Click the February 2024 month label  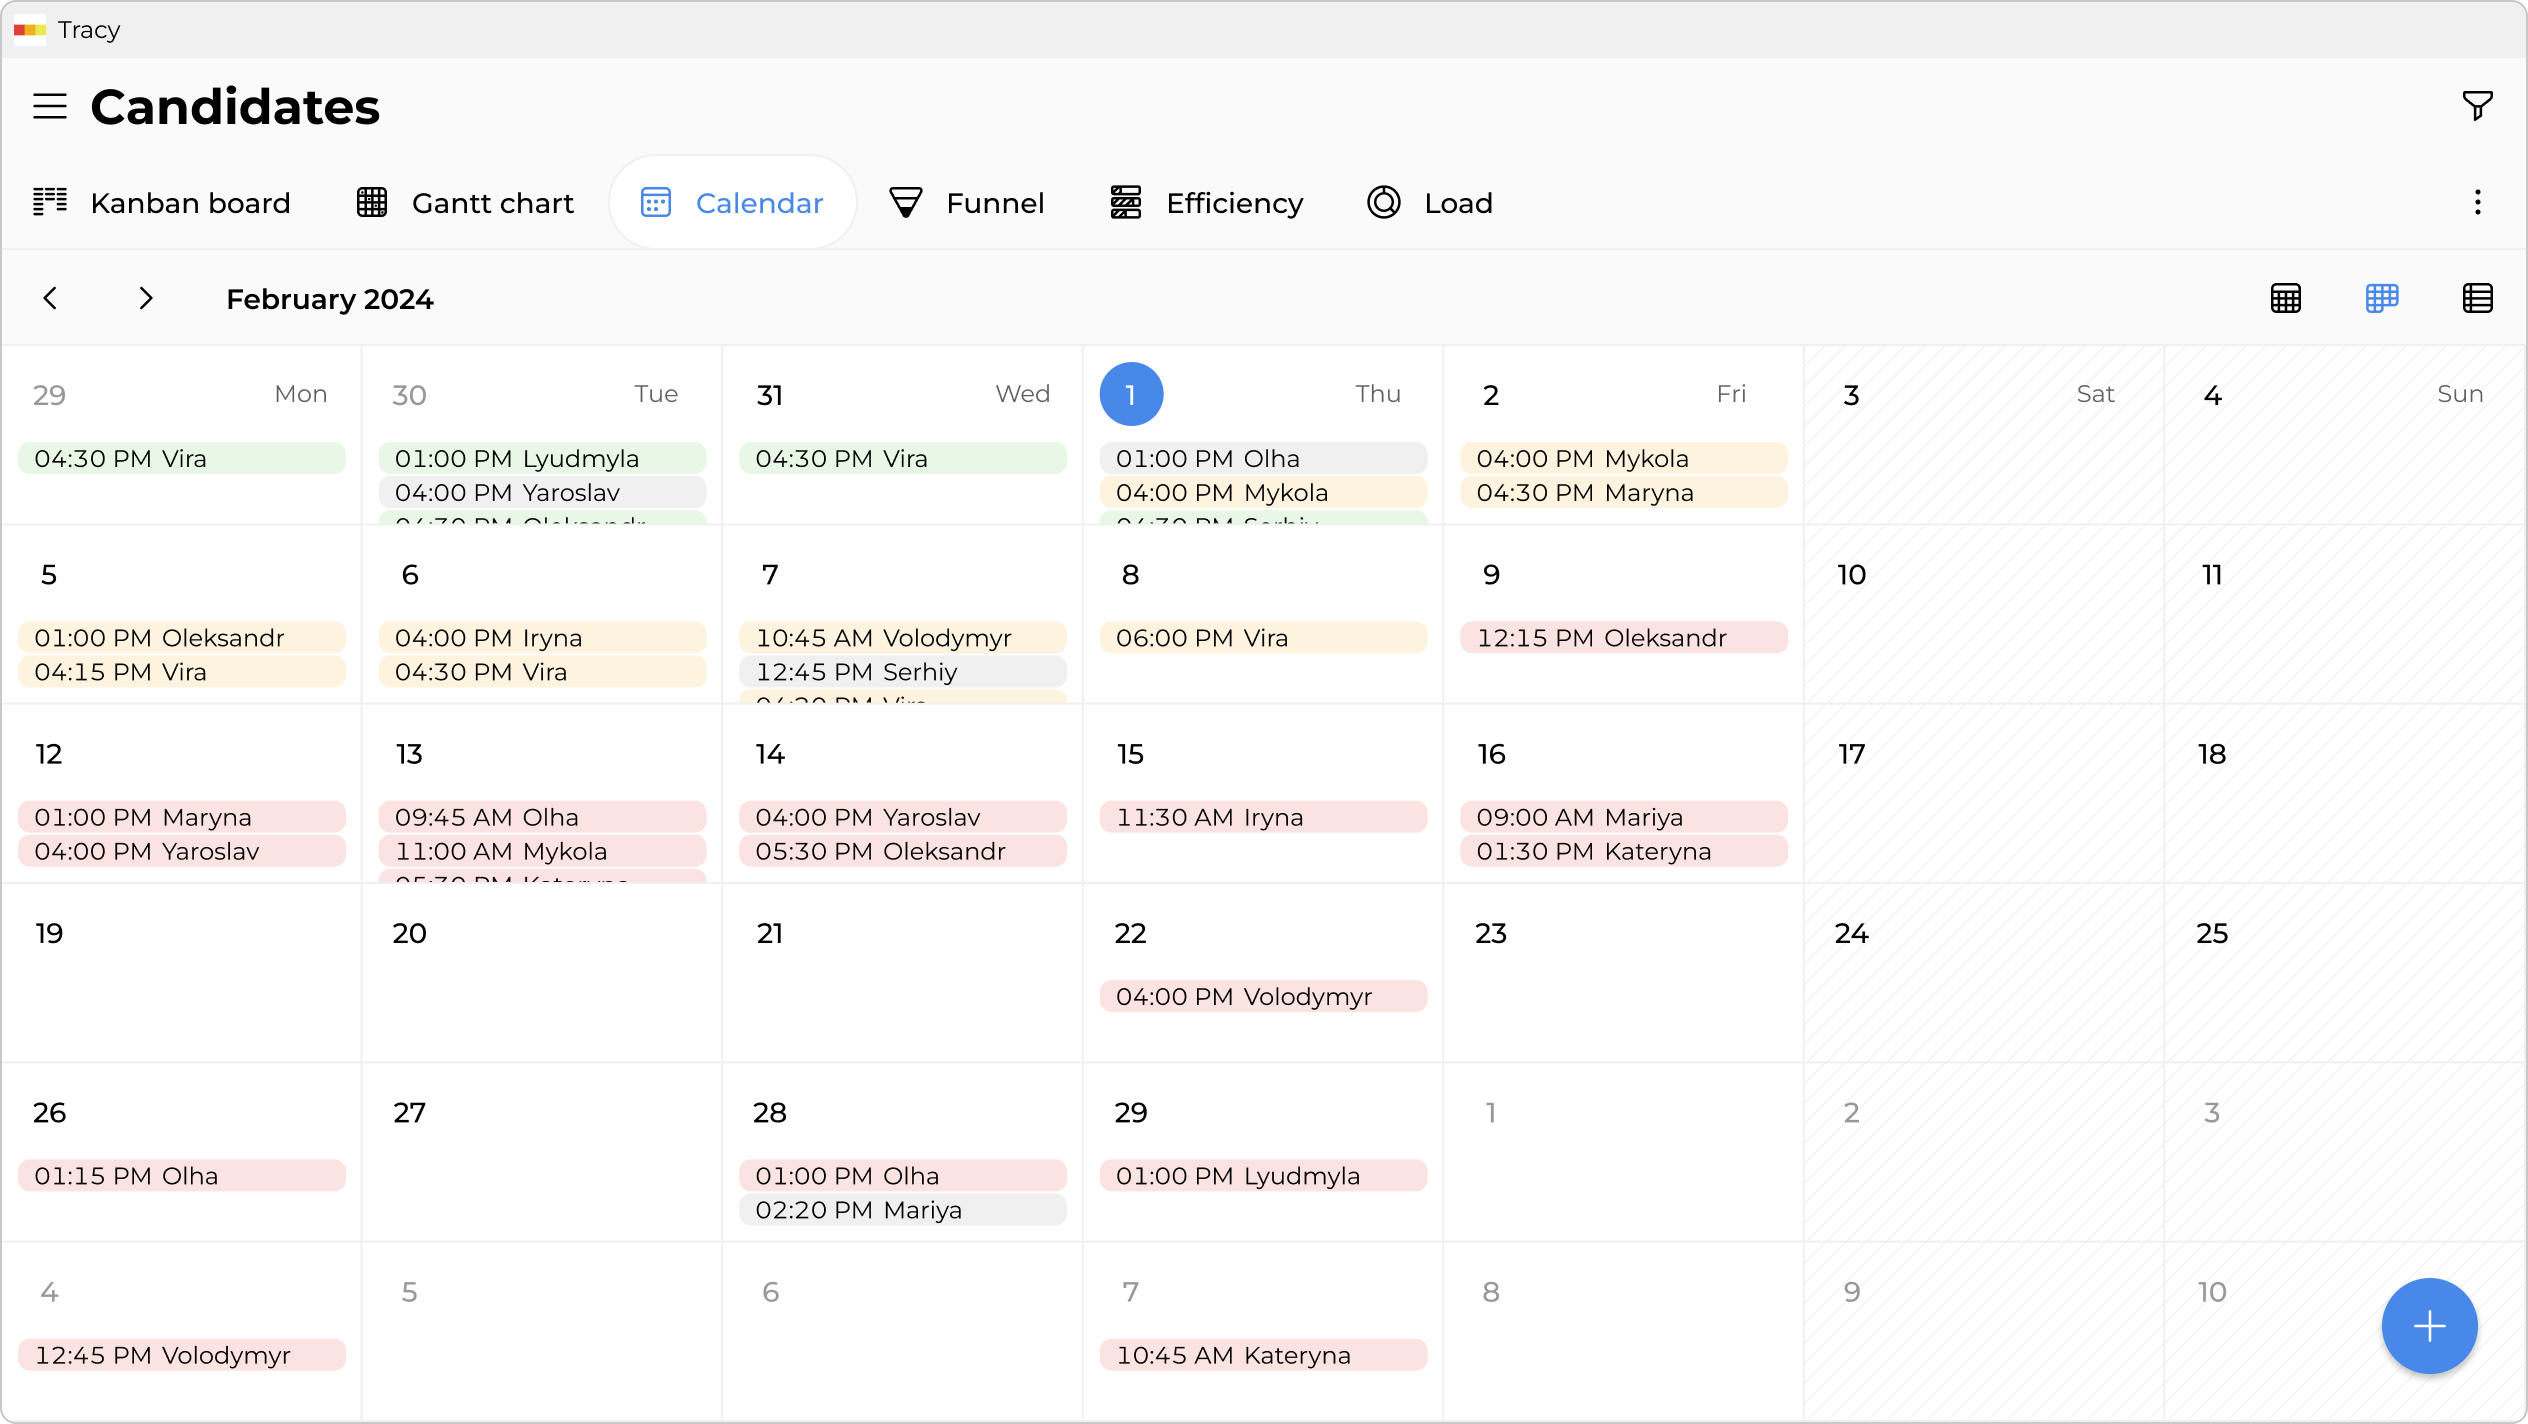click(x=330, y=299)
